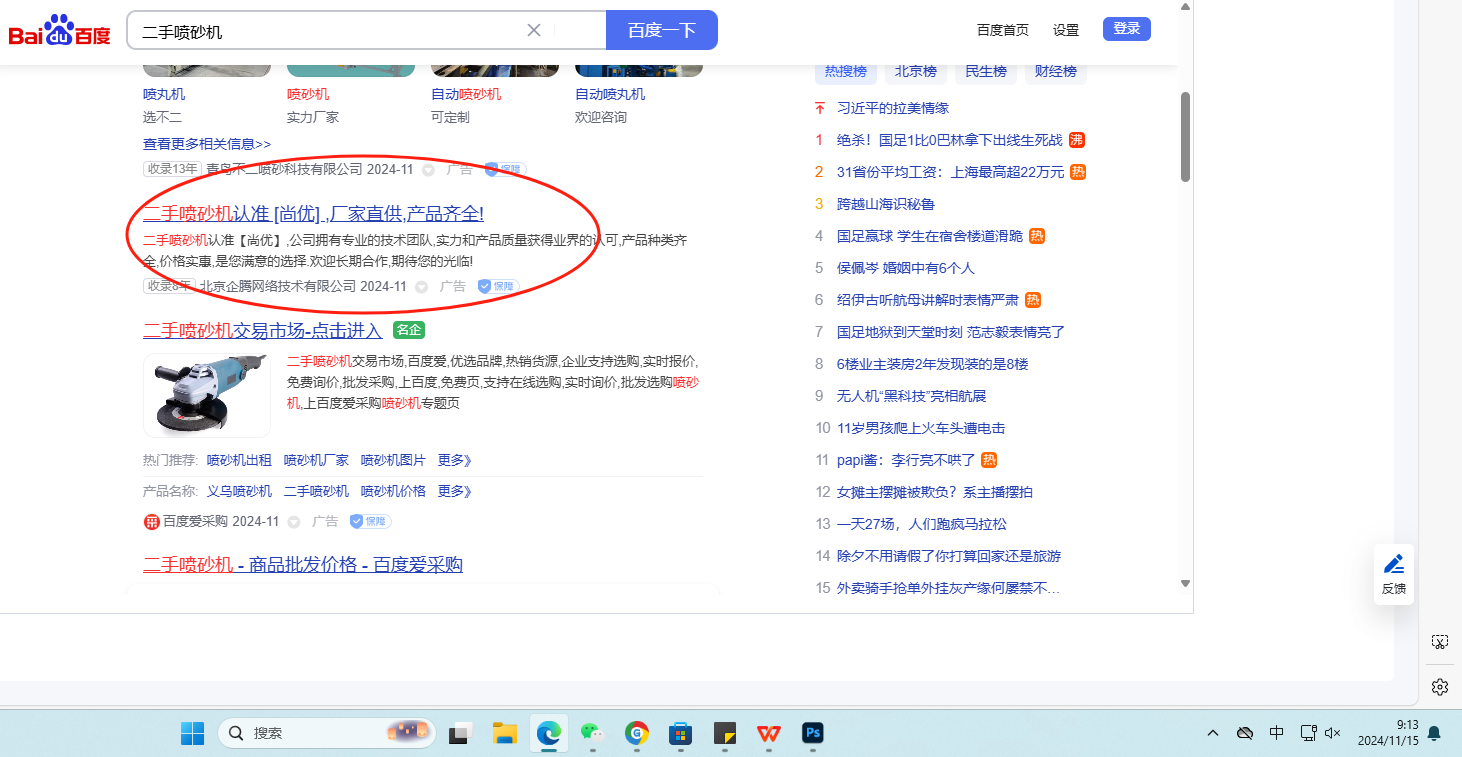The width and height of the screenshot is (1462, 757).
Task: Expand the dropdown beside 百度爱采购 2024-11
Action: (x=294, y=521)
